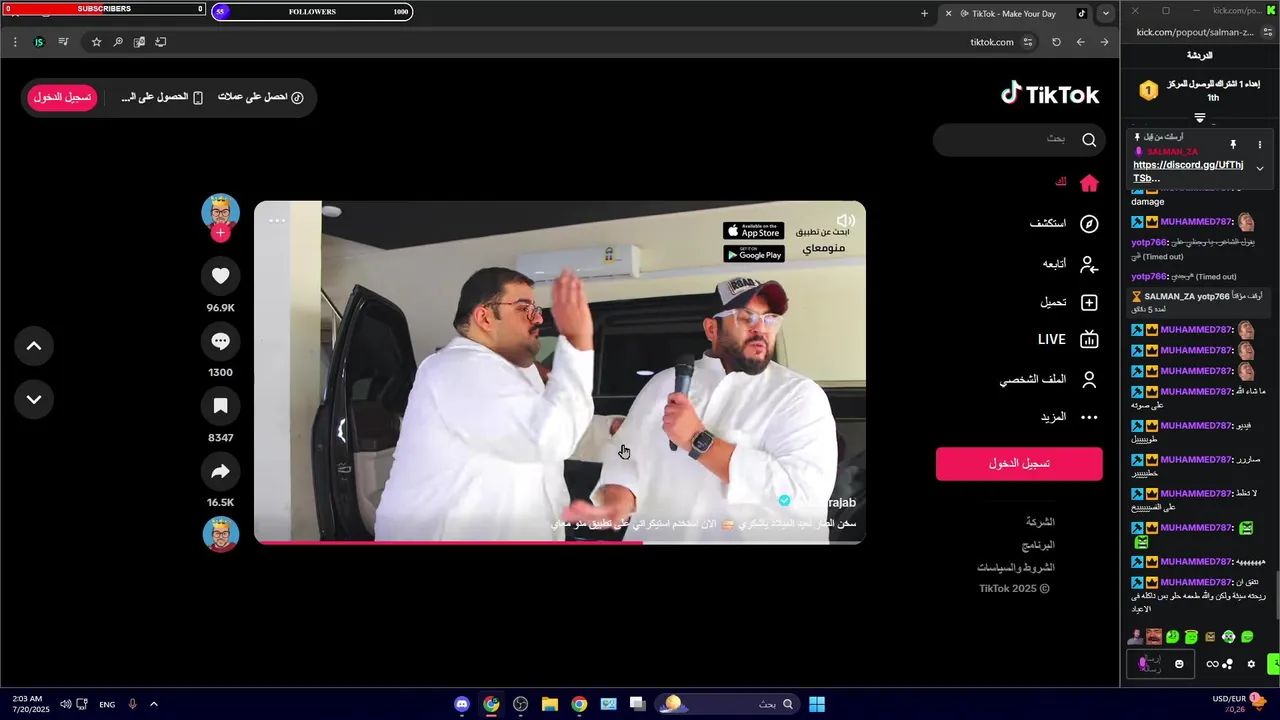Follow creator using red plus badge

coord(220,233)
